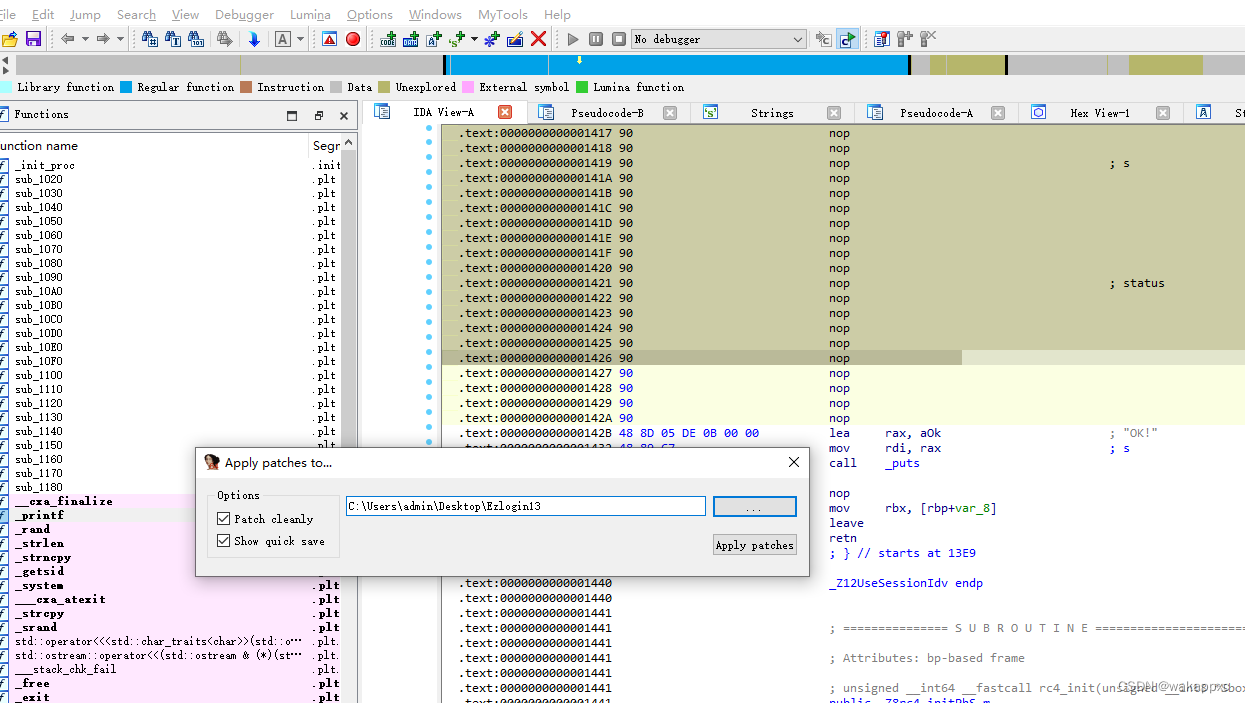Click the blue asterisk array icon
The image size is (1245, 703).
click(491, 39)
